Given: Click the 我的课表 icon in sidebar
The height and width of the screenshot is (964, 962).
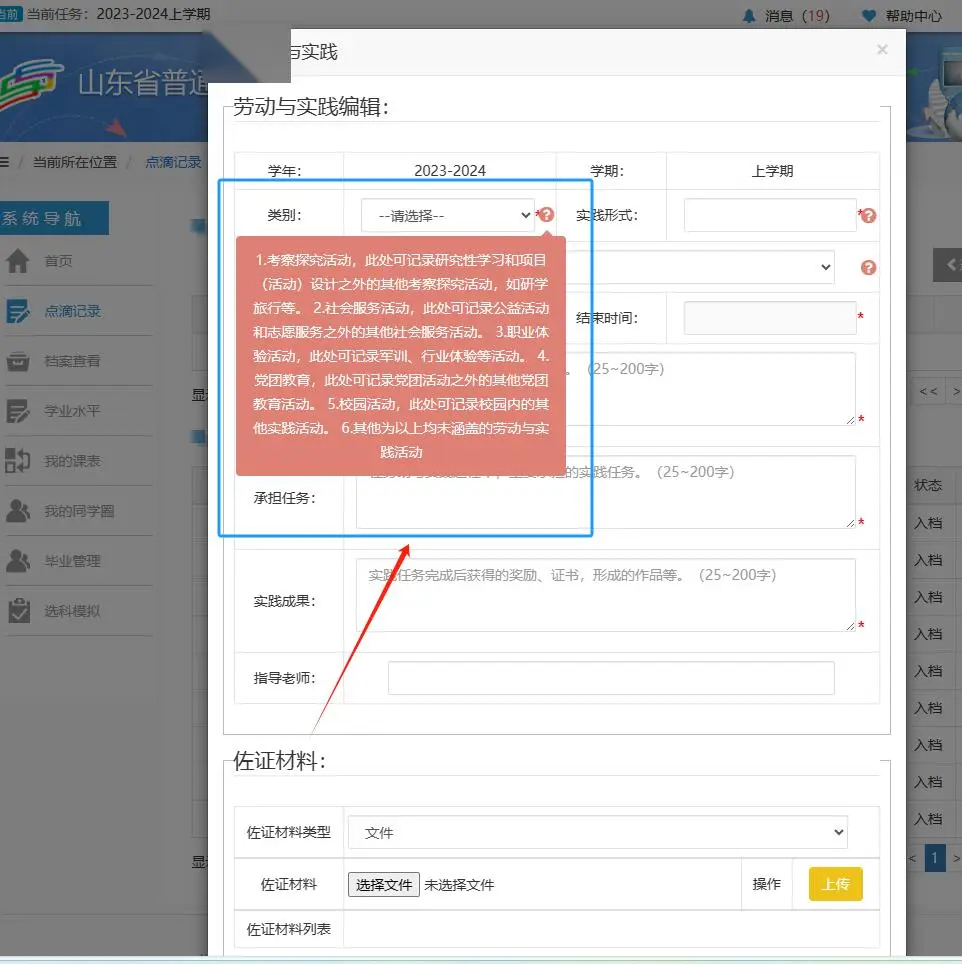Looking at the screenshot, I should (x=18, y=460).
